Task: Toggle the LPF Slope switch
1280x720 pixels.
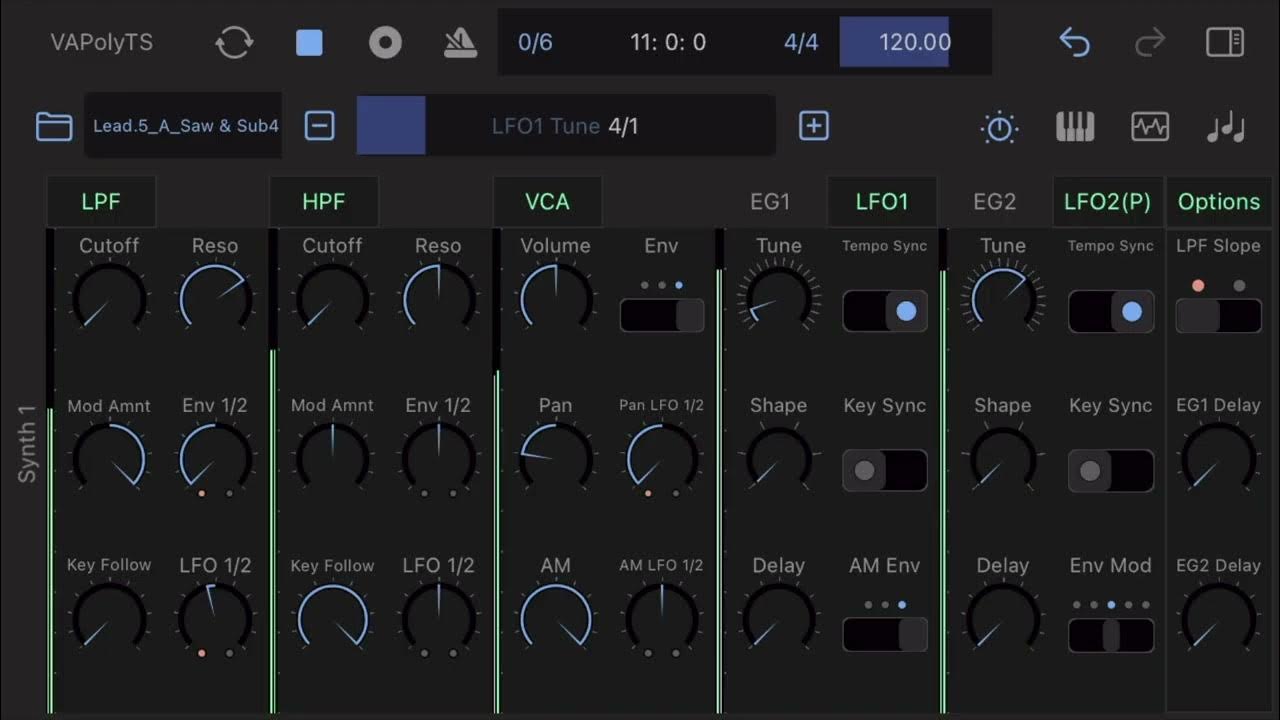Action: 1218,315
